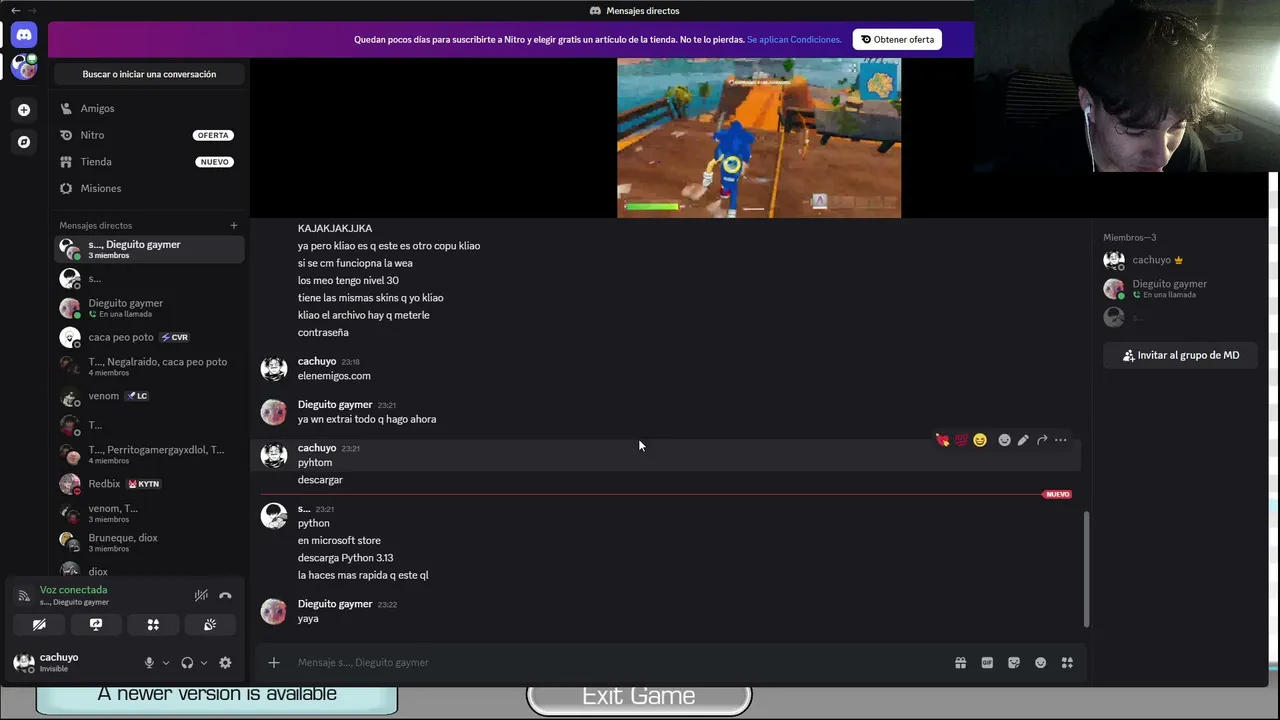Open the T..., Negalraido, caca peo poto group

(x=149, y=366)
